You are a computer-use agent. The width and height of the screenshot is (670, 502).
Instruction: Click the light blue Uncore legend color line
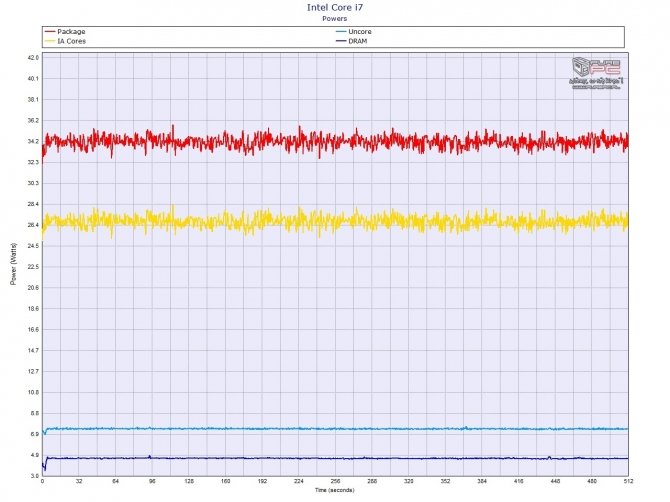[x=341, y=32]
